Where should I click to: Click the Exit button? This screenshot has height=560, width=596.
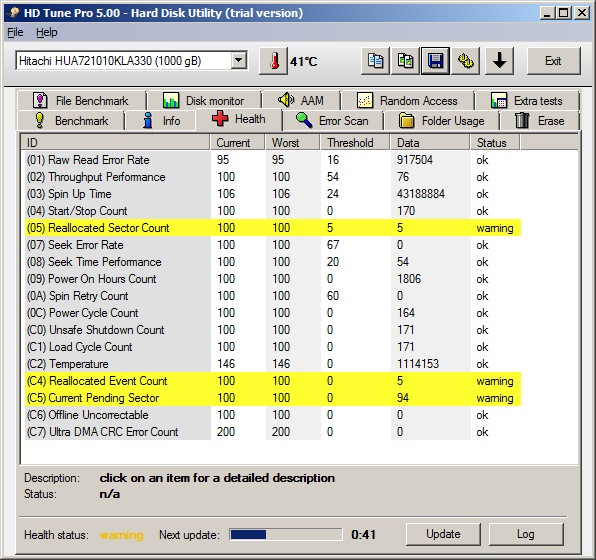pyautogui.click(x=553, y=61)
